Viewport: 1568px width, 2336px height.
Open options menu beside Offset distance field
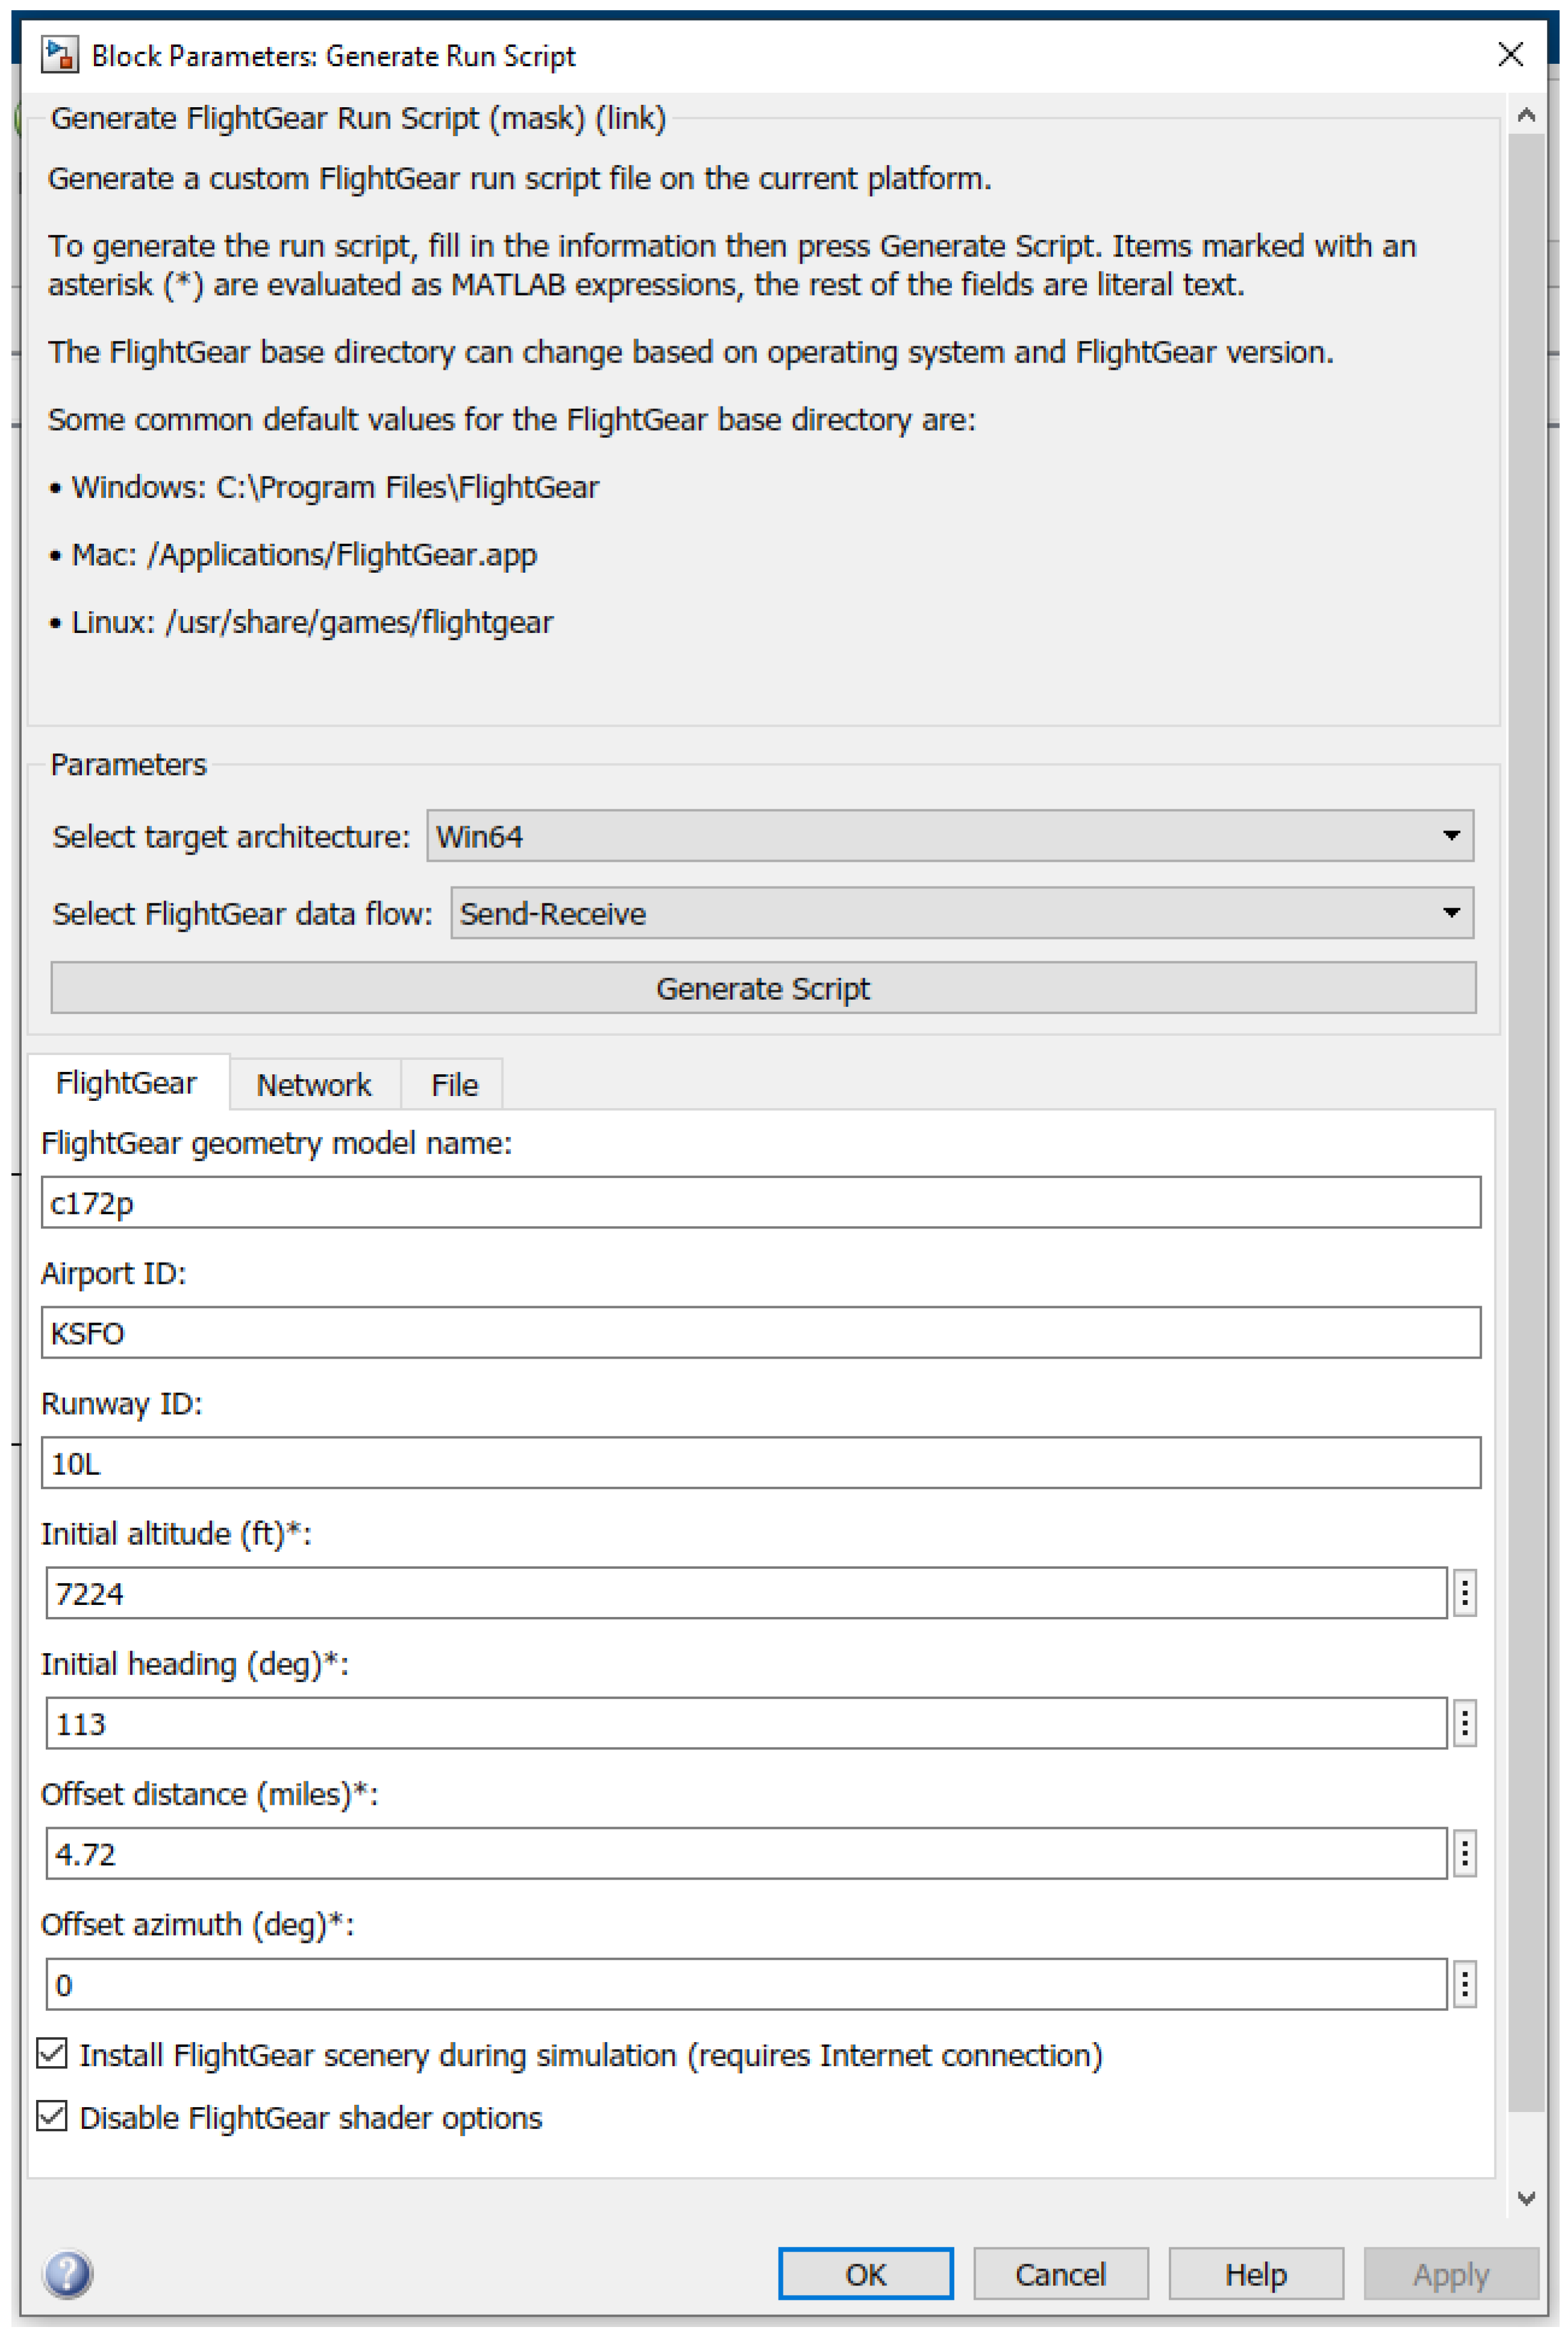point(1464,1853)
